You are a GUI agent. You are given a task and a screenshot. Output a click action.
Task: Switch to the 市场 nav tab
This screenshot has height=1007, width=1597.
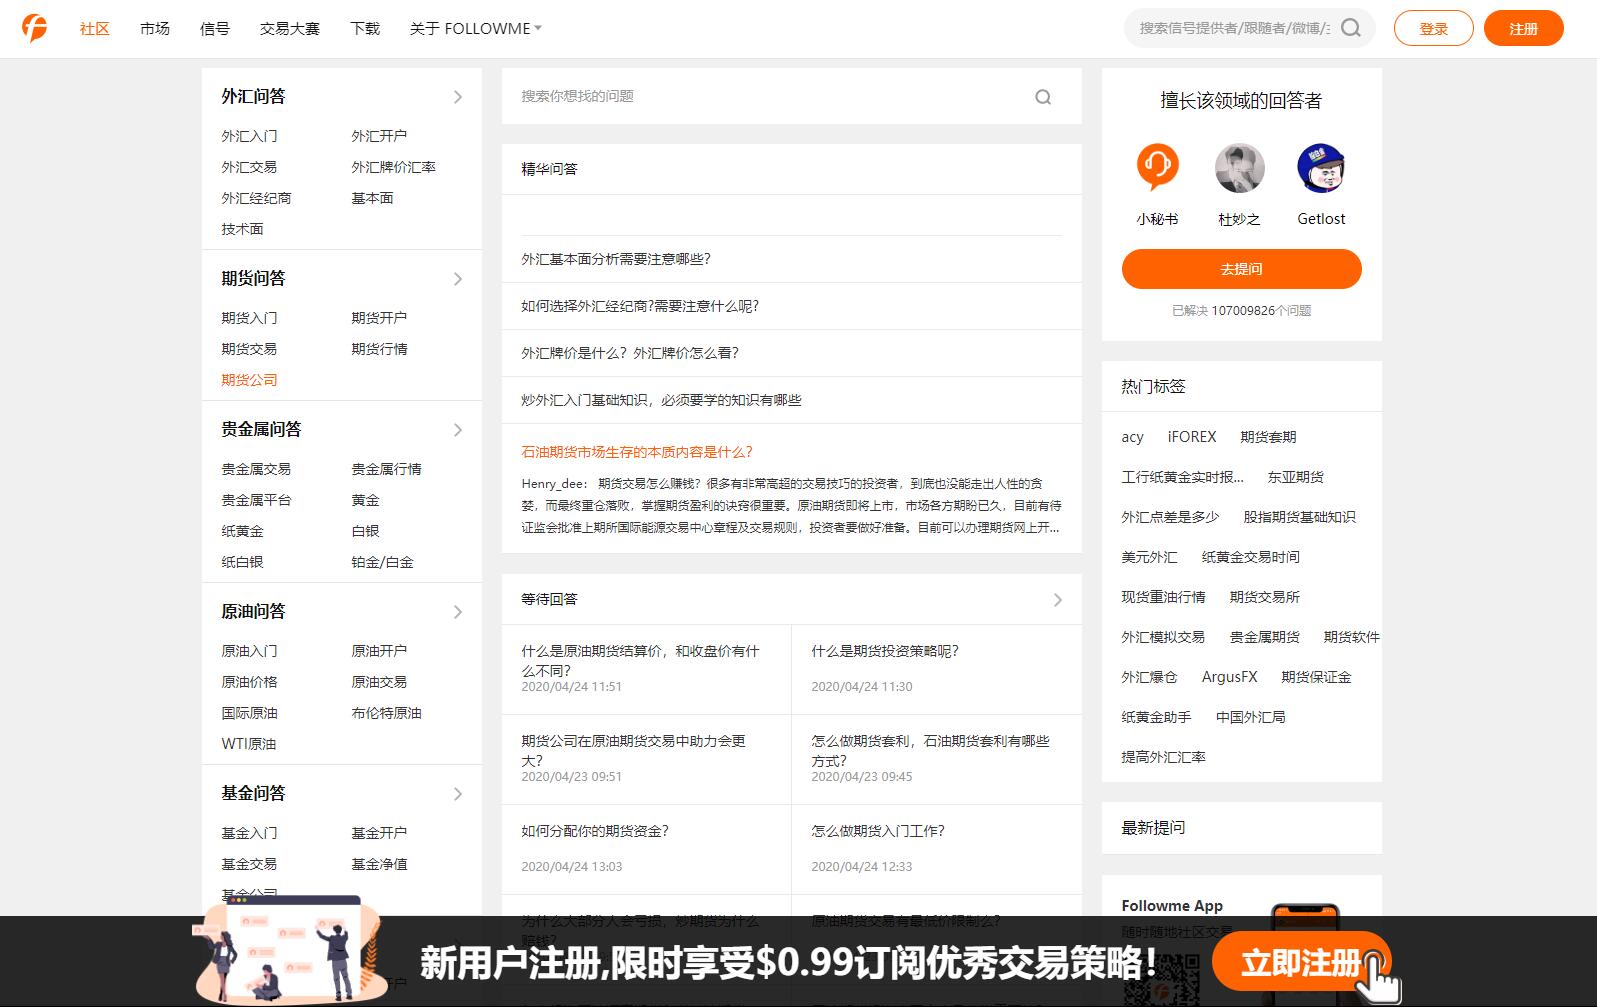155,29
